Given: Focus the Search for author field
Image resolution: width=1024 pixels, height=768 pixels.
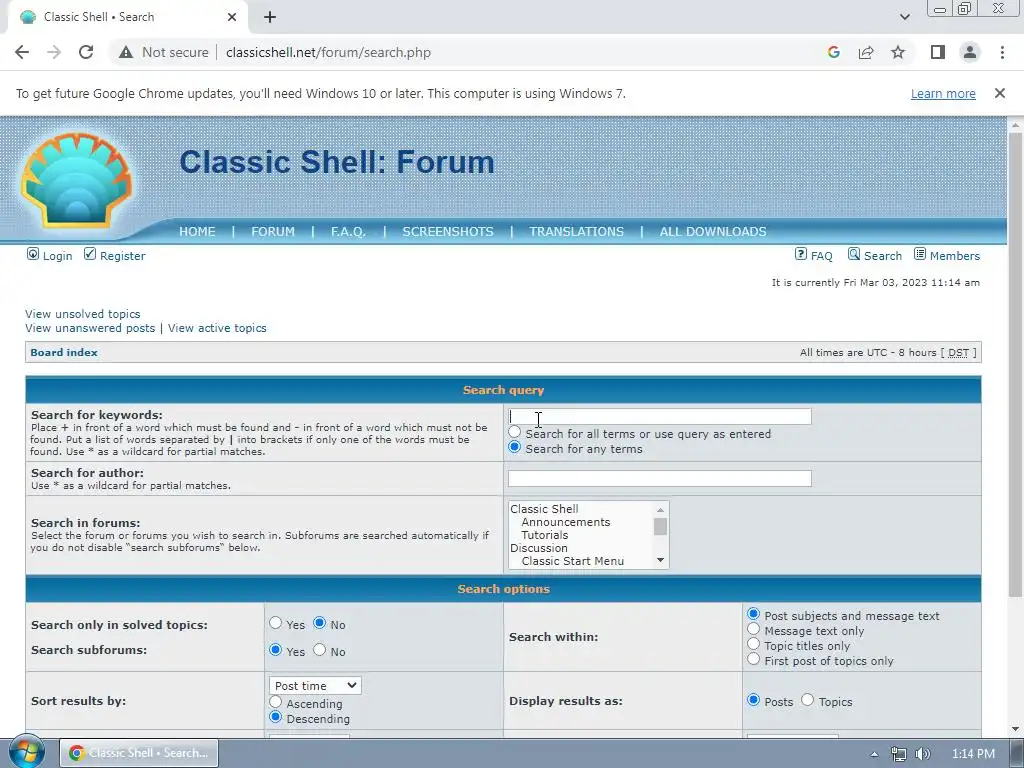Looking at the screenshot, I should click(660, 478).
